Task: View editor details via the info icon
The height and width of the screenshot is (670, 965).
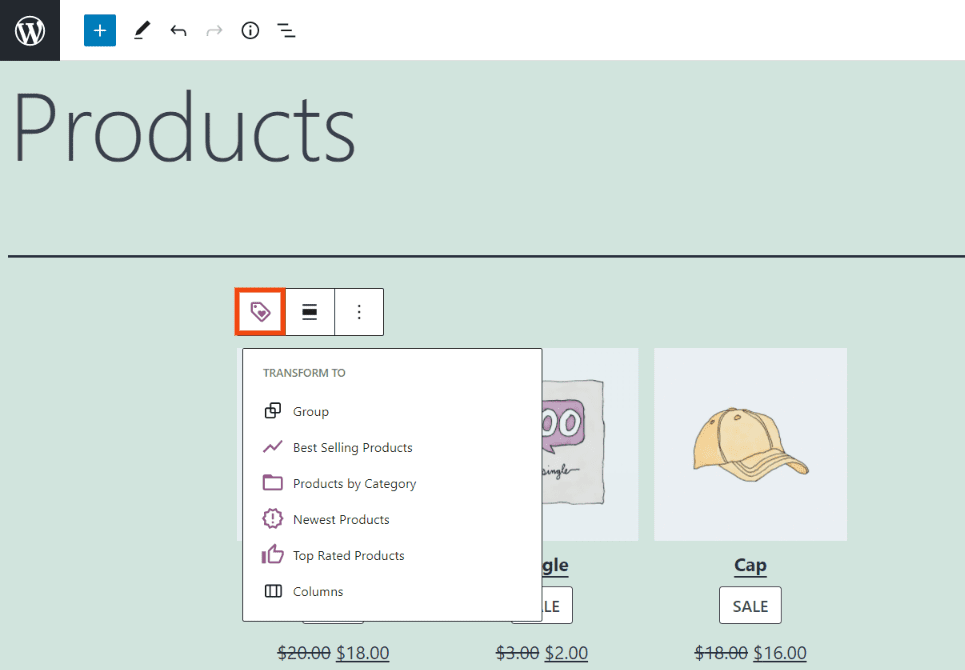Action: [x=250, y=30]
